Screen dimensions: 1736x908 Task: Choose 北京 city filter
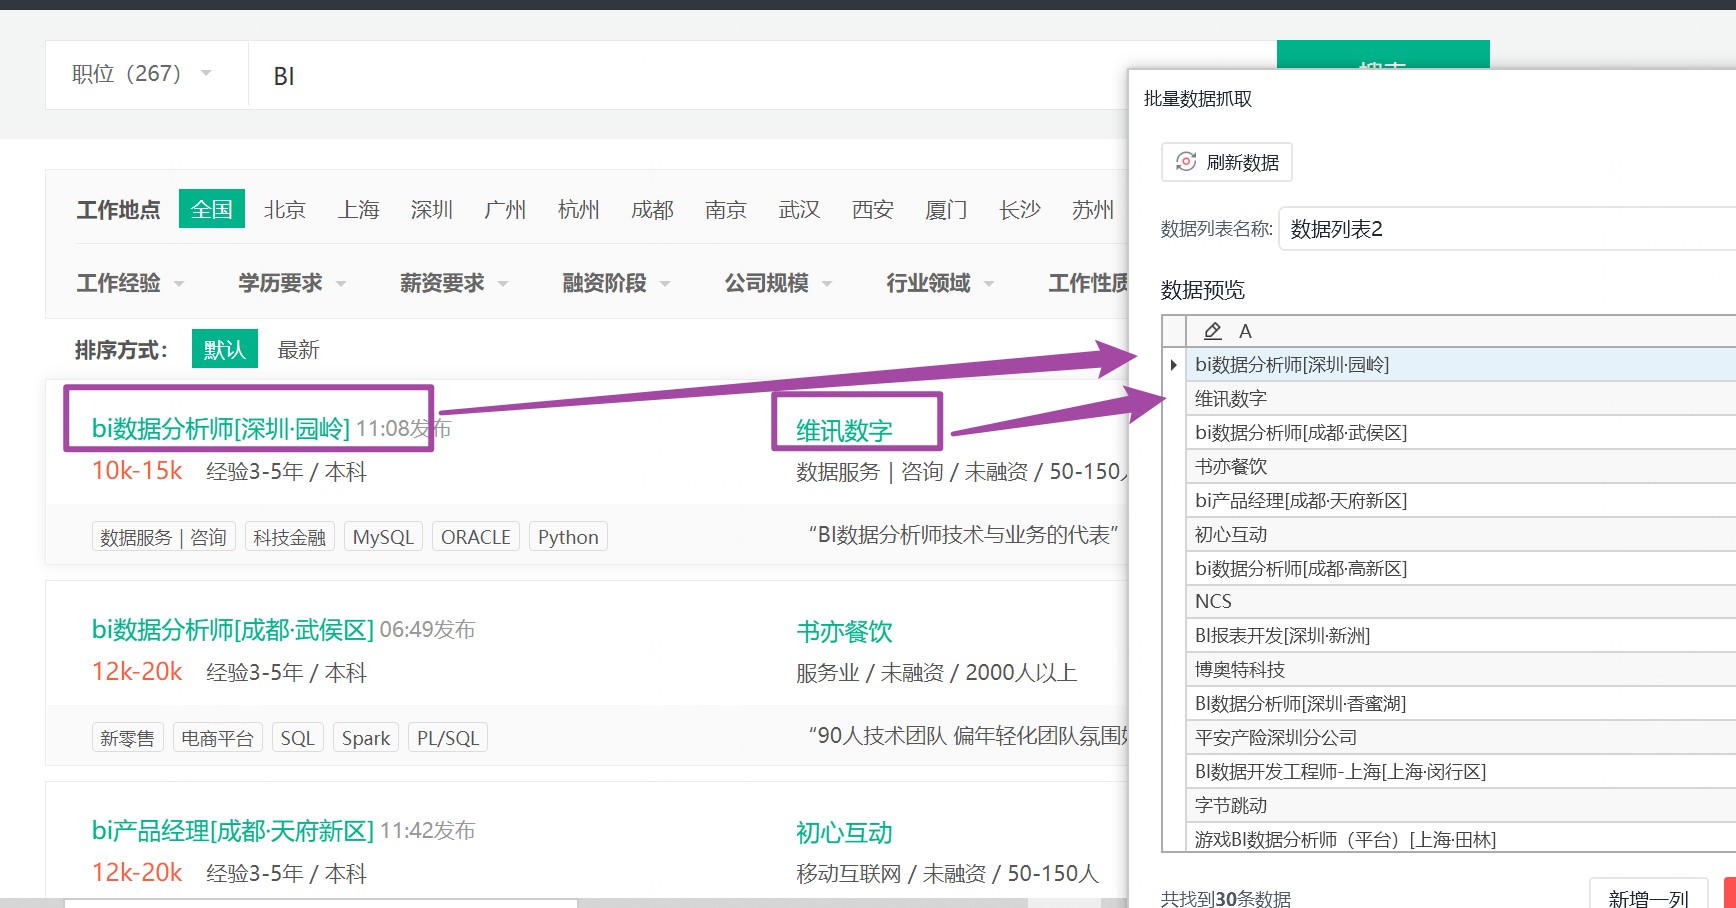pyautogui.click(x=285, y=209)
